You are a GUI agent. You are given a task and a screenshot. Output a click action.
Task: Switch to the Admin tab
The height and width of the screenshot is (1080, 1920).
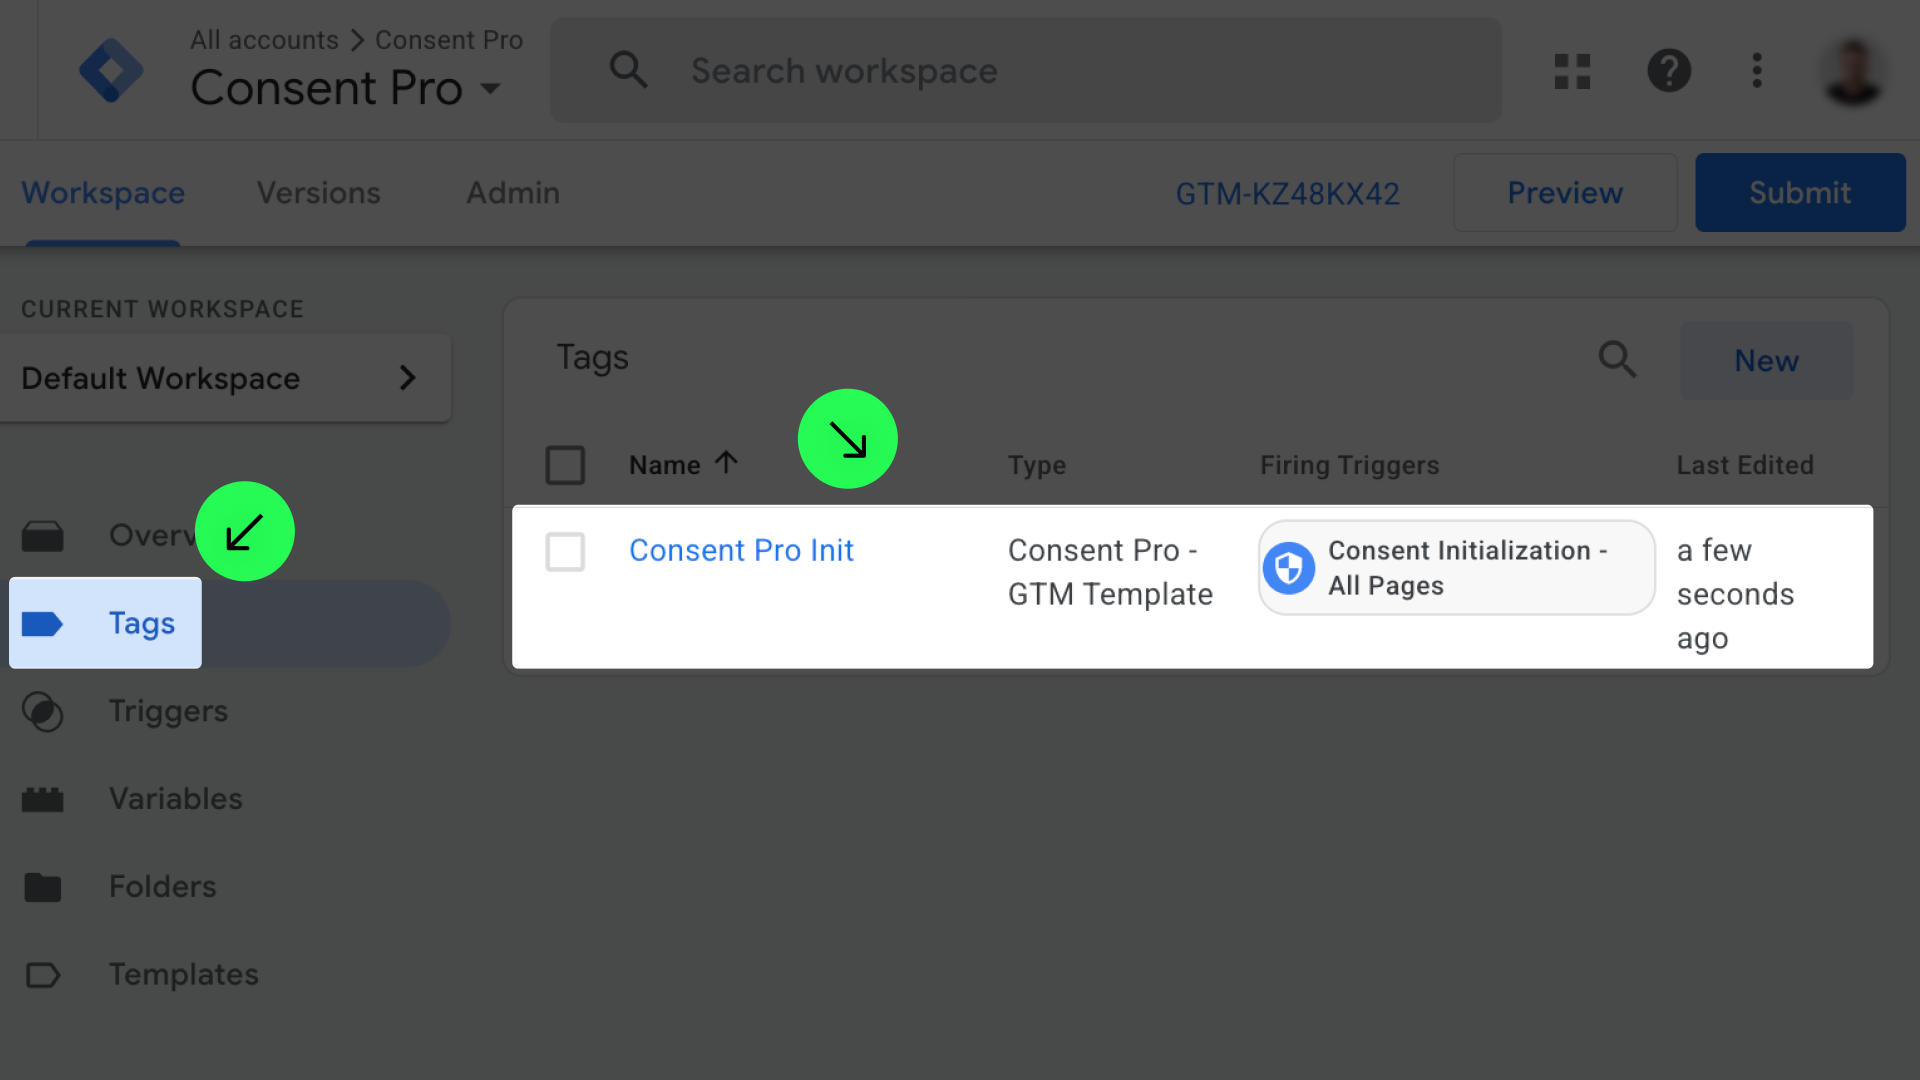click(x=512, y=193)
